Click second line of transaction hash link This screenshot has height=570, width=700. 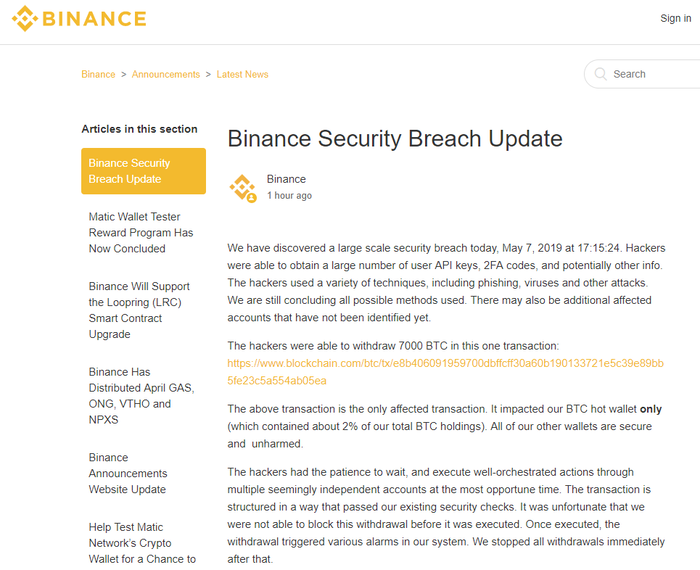[x=277, y=381]
